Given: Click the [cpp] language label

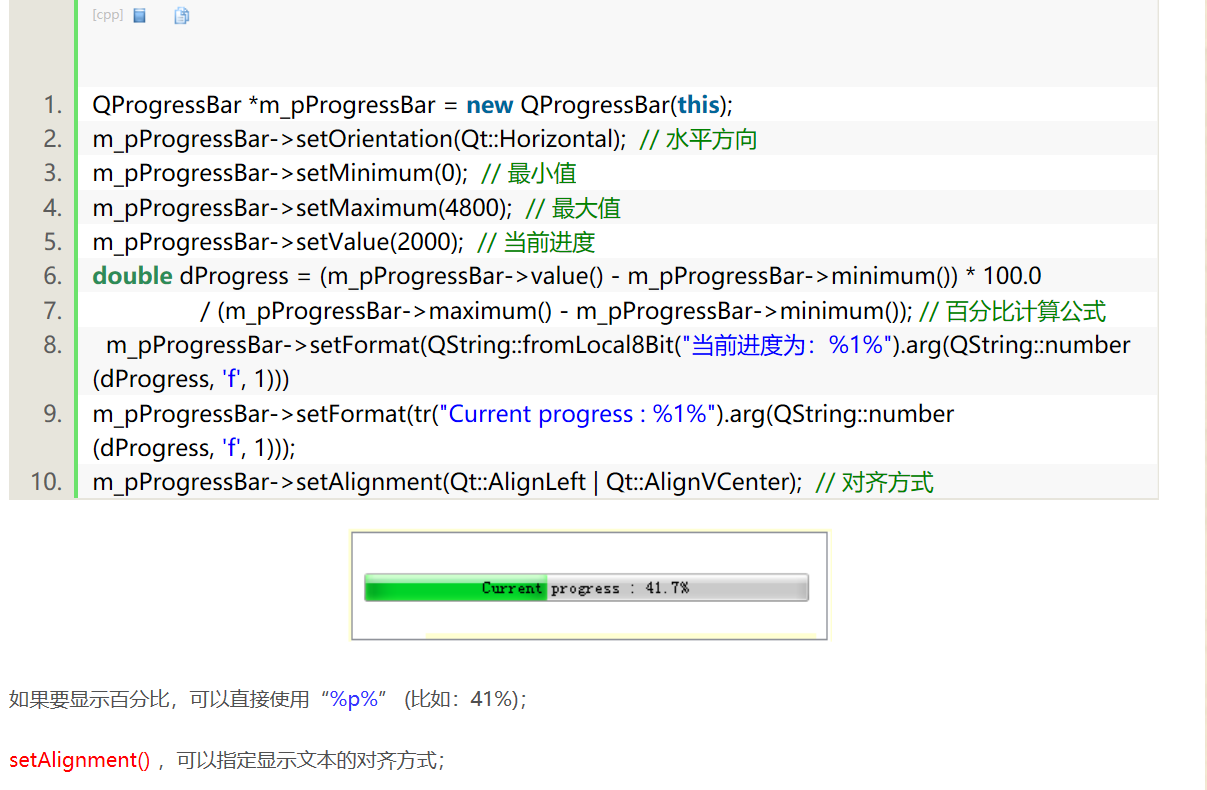Looking at the screenshot, I should coord(107,15).
